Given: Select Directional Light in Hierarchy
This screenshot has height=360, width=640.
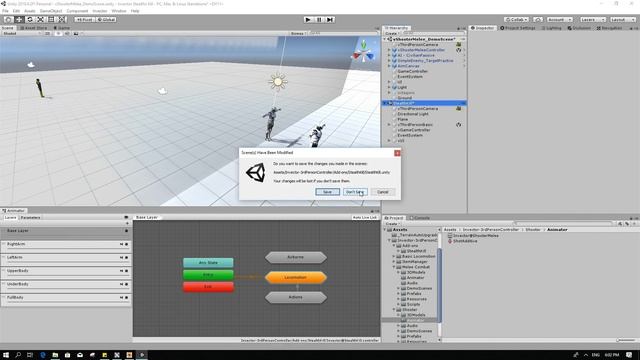Looking at the screenshot, I should click(x=413, y=114).
